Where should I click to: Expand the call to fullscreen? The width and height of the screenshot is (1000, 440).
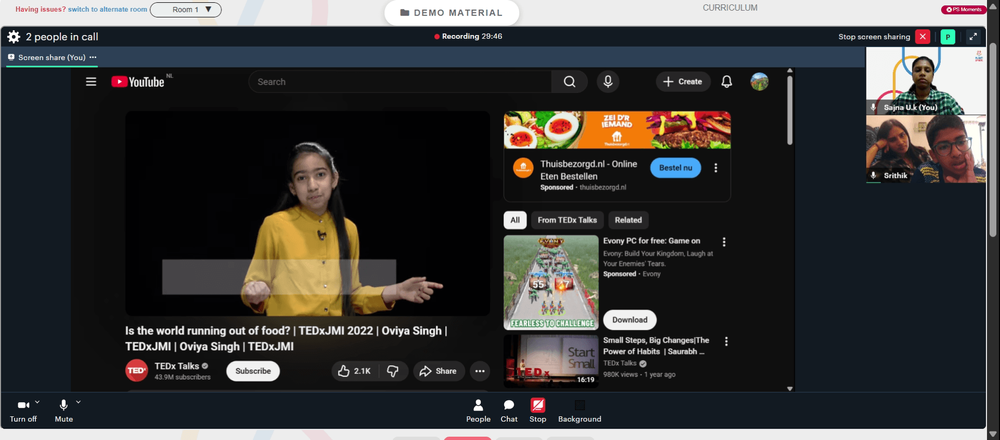coord(973,37)
